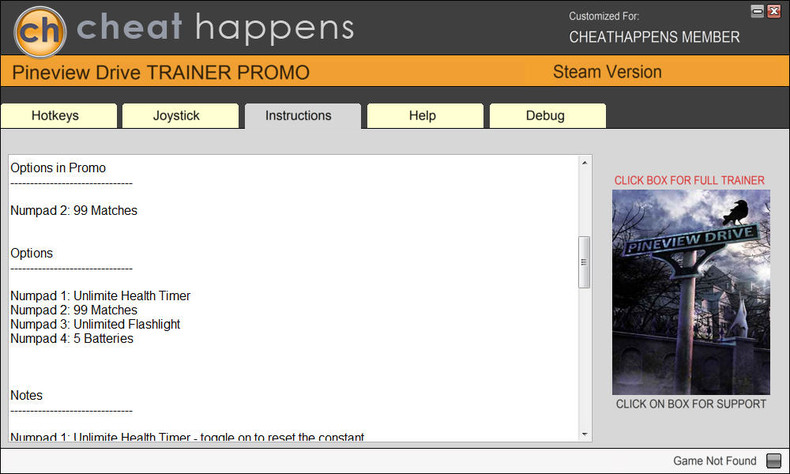The image size is (790, 474).
Task: Open the Debug tab
Action: click(x=548, y=116)
